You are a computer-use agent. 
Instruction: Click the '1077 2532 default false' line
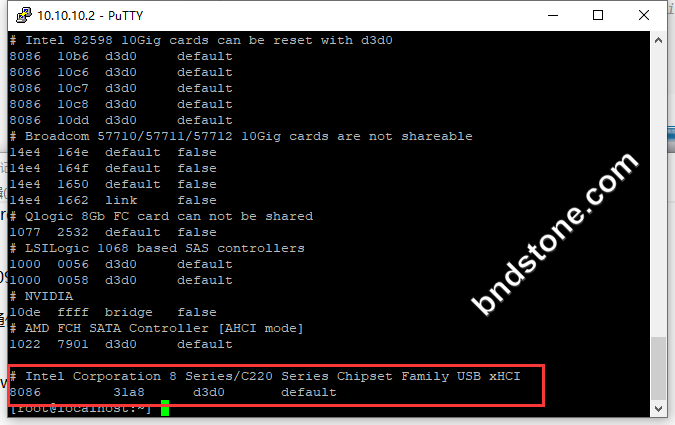coord(113,232)
